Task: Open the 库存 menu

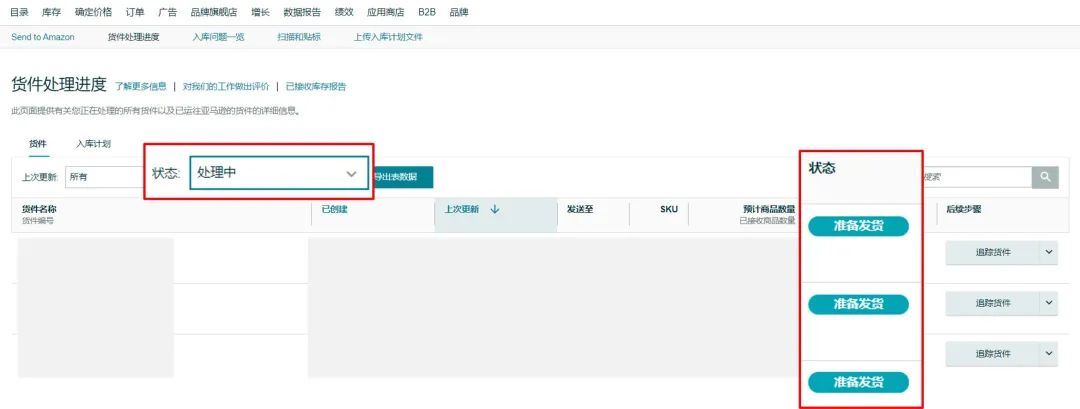Action: click(52, 12)
